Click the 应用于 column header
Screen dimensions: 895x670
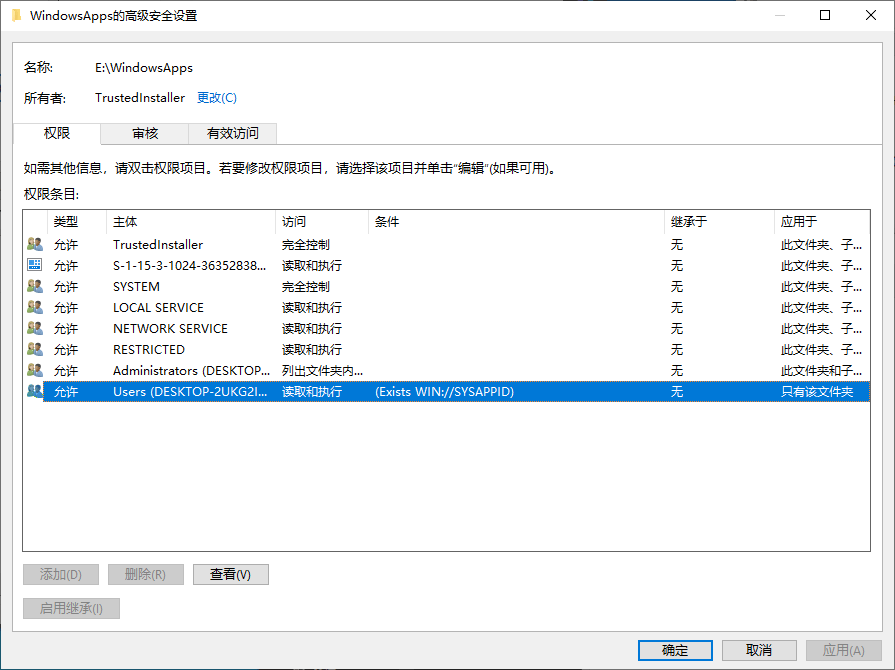click(822, 221)
